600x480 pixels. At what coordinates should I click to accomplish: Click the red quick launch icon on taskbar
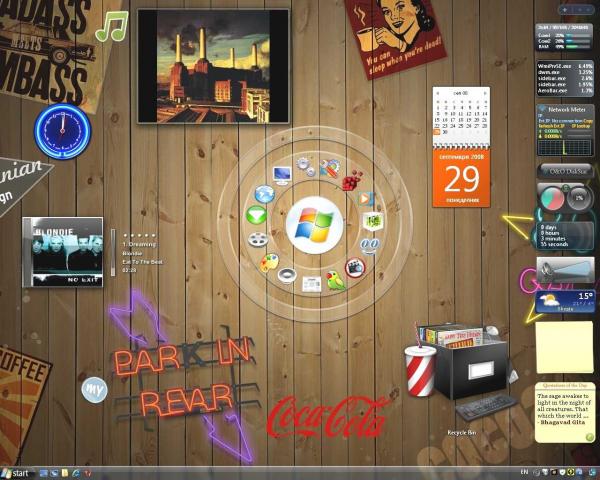87,473
